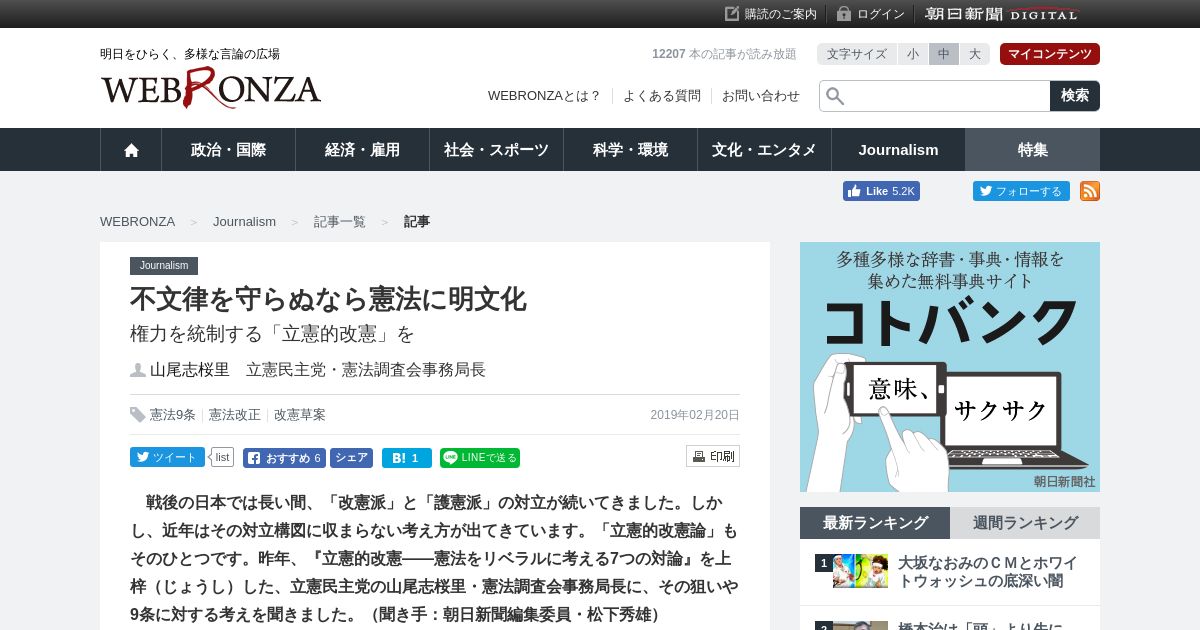Print the article with 印刷
The image size is (1200, 630).
pyautogui.click(x=713, y=456)
